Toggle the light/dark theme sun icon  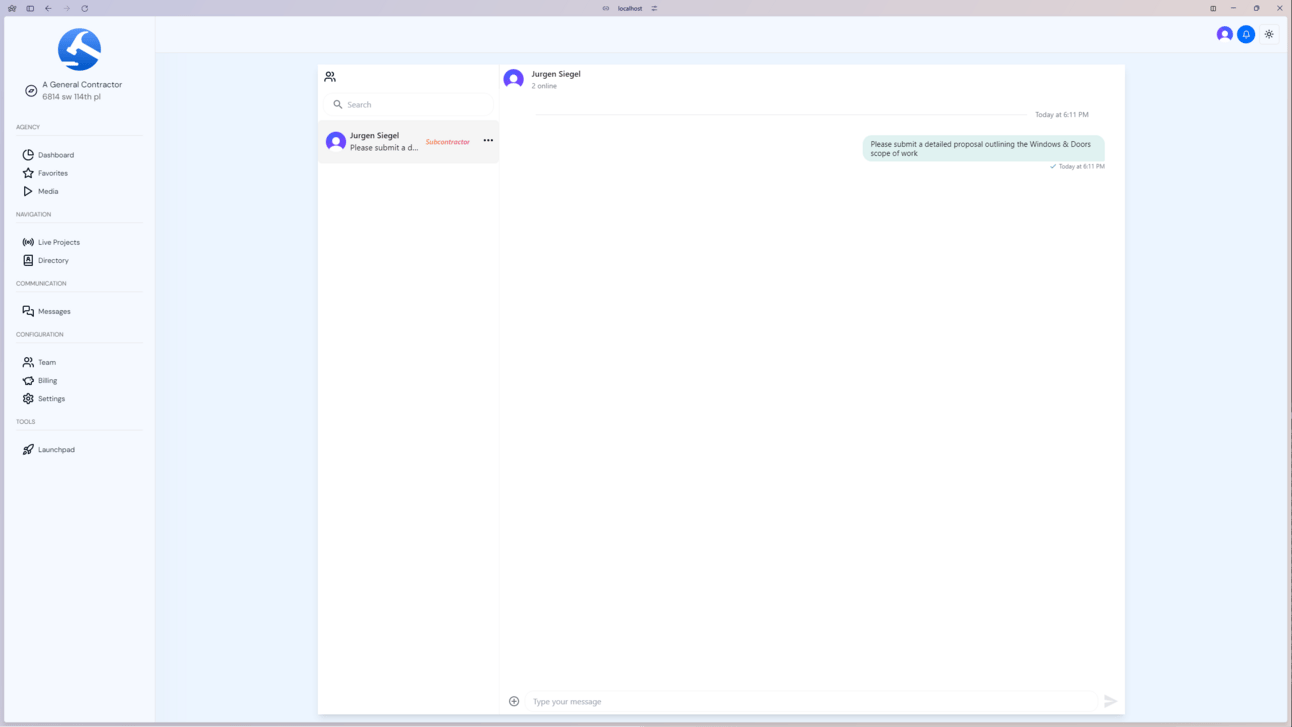click(1269, 34)
